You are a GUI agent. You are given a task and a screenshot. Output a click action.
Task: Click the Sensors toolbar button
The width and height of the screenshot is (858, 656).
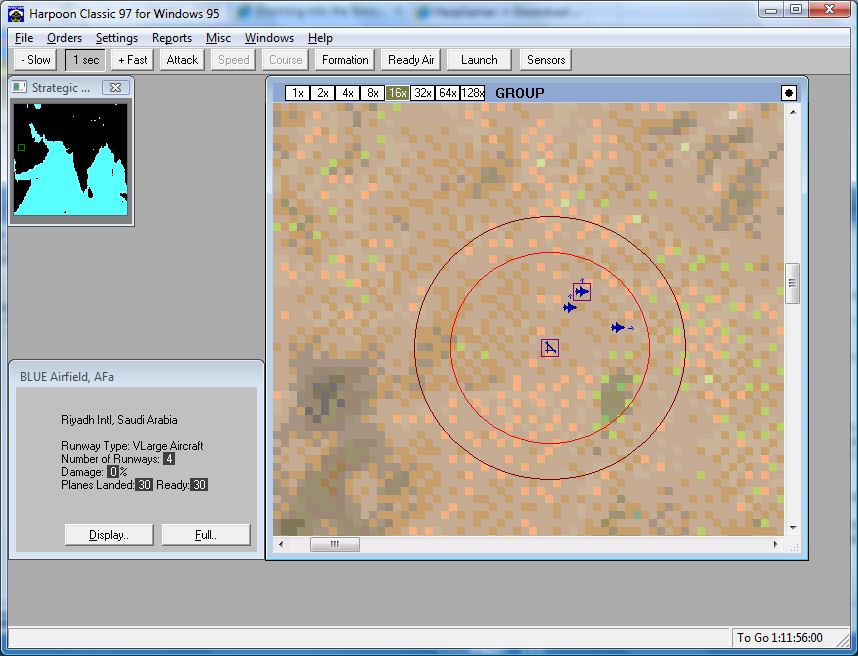pyautogui.click(x=546, y=60)
